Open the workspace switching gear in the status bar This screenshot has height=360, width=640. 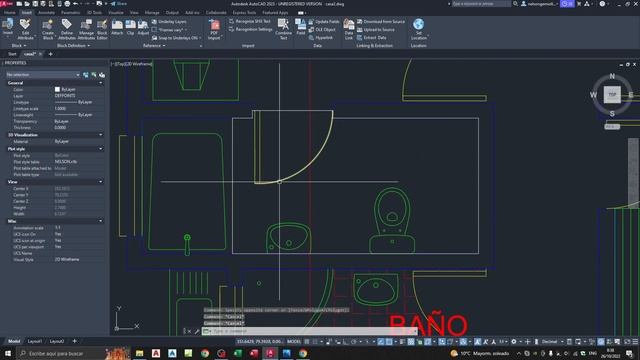click(513, 342)
